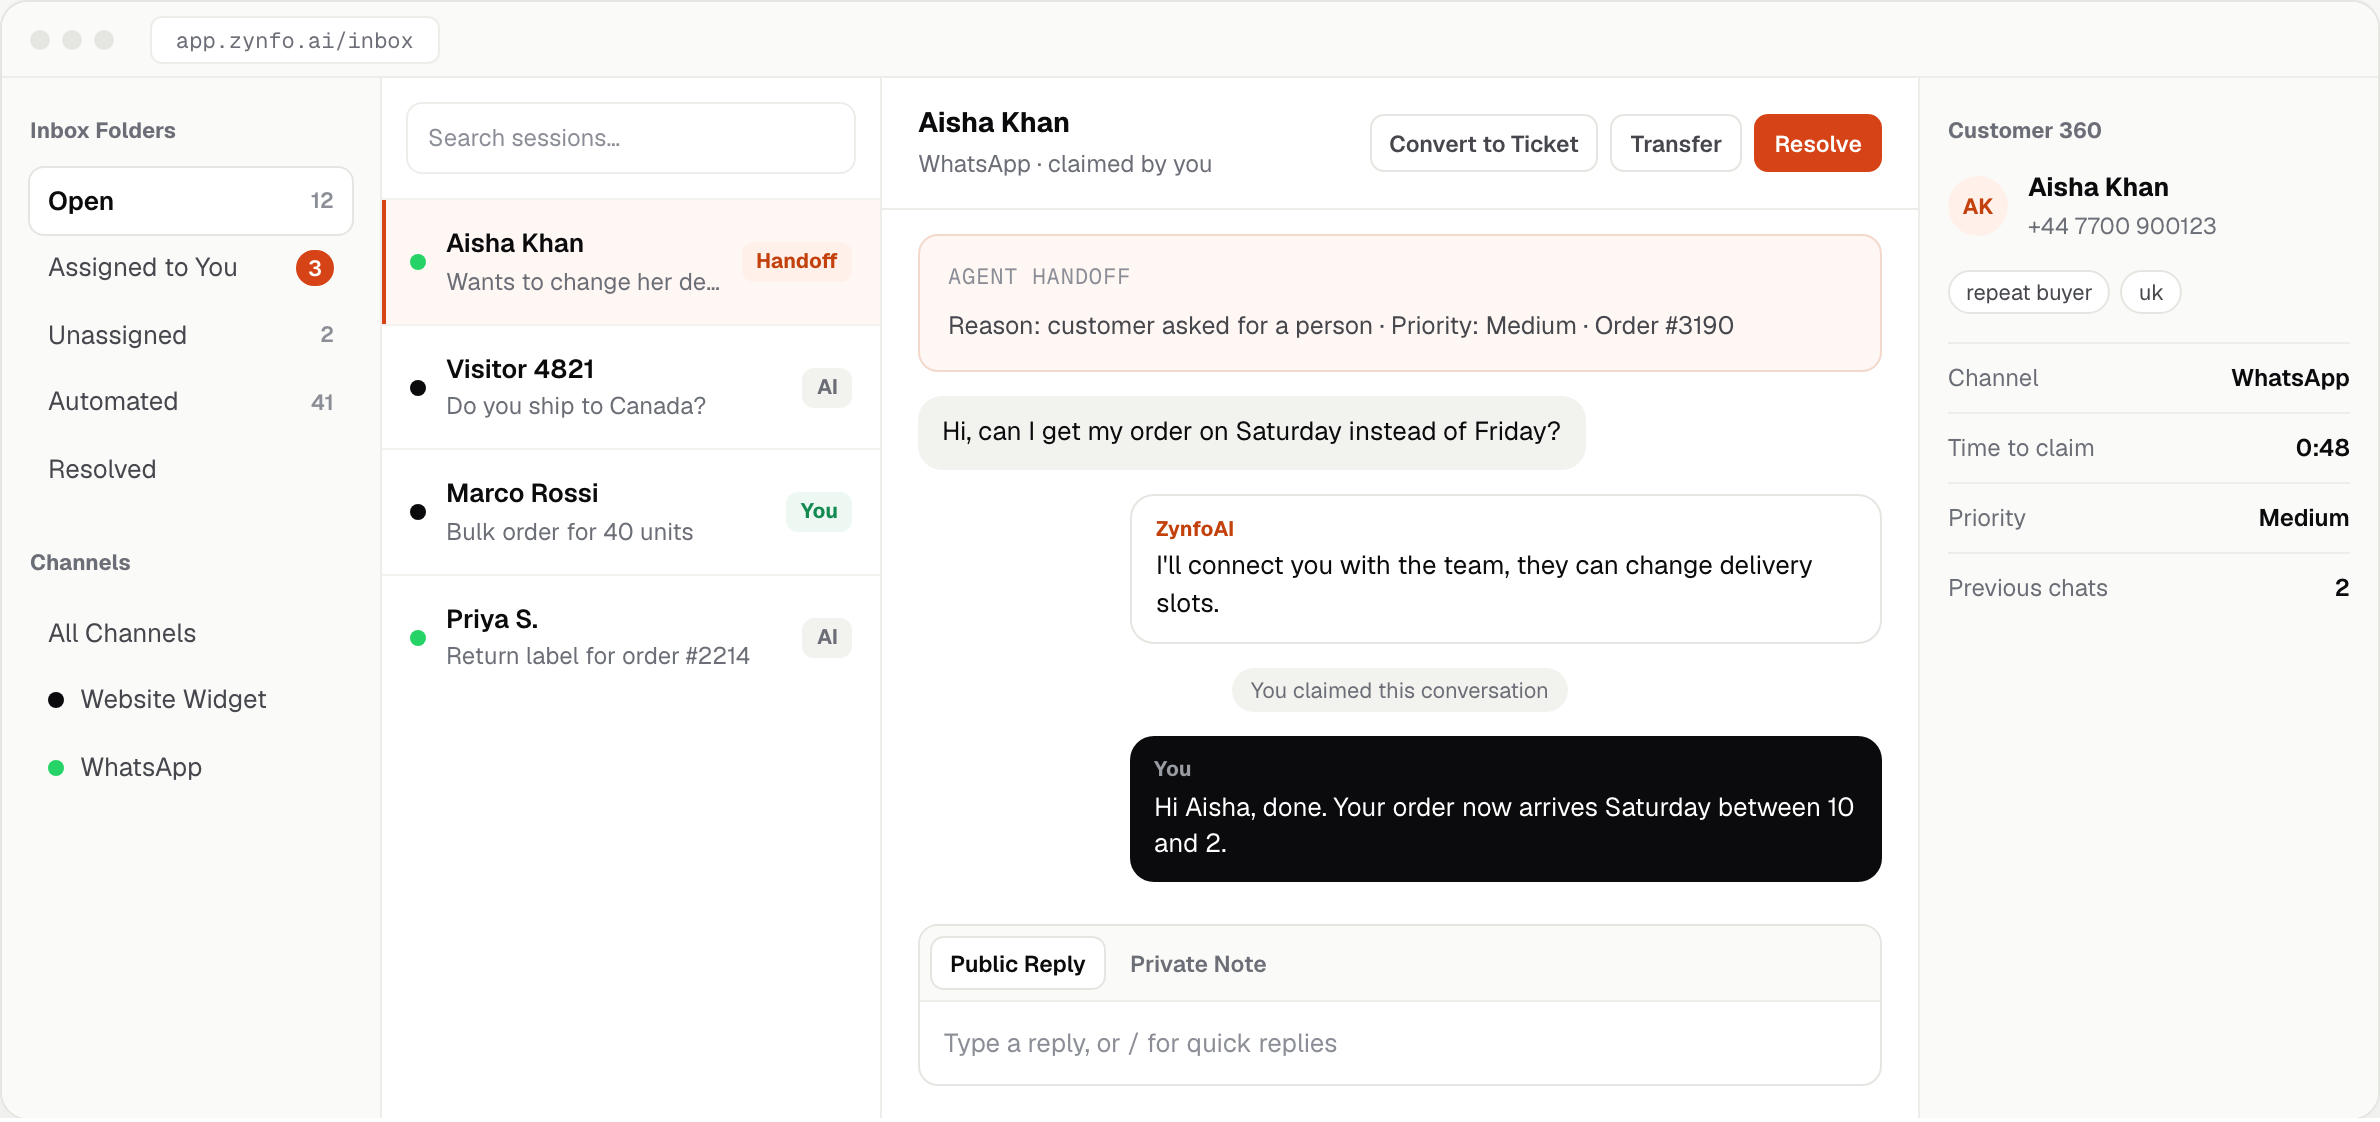
Task: Click the status dot beside Marco Rossi
Action: tap(418, 512)
